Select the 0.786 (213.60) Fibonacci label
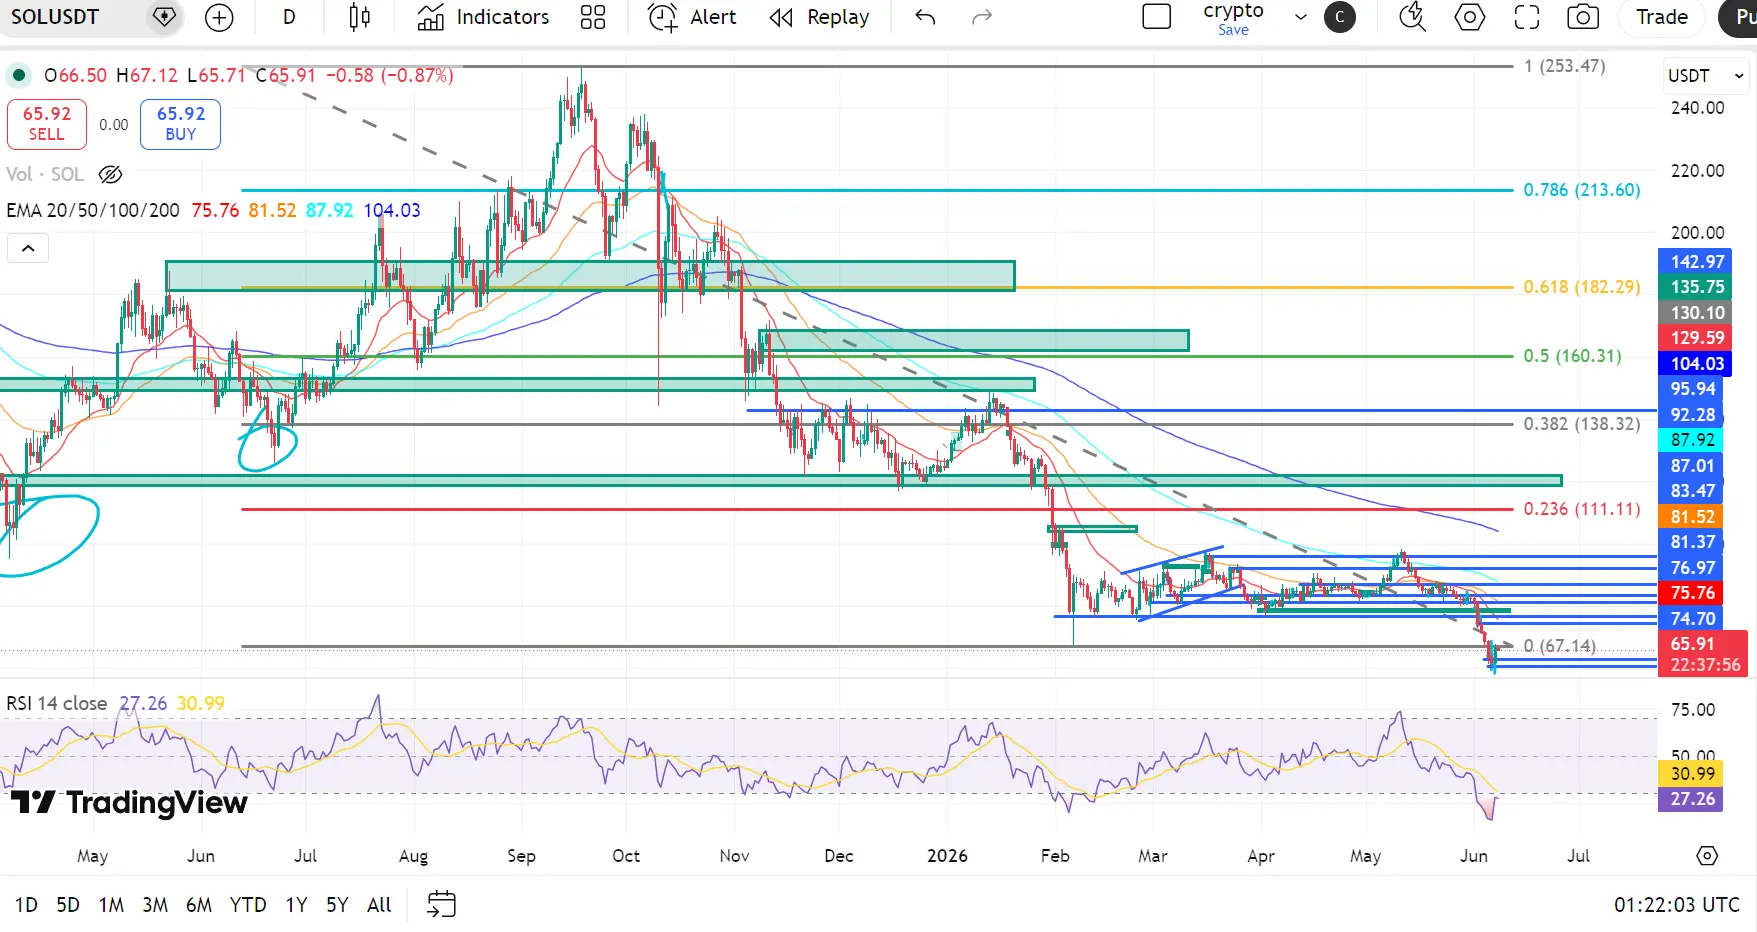The width and height of the screenshot is (1757, 932). (x=1582, y=190)
